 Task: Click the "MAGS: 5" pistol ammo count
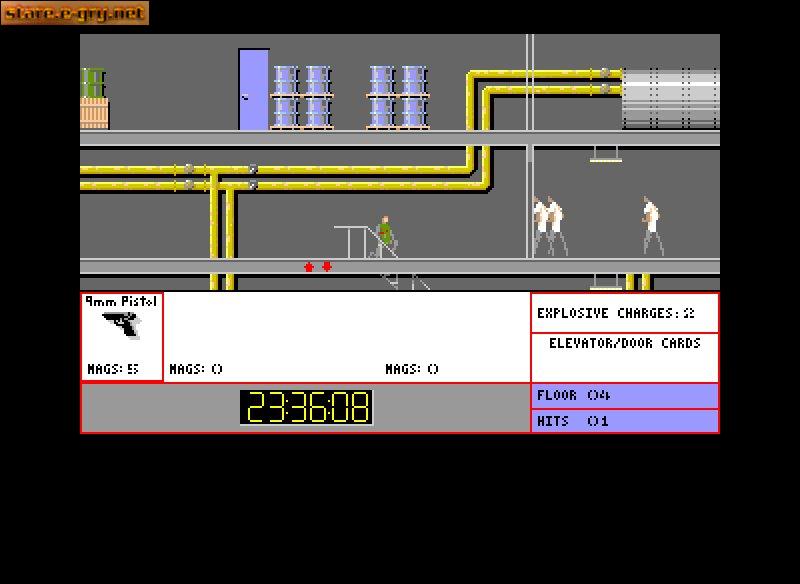coord(113,369)
